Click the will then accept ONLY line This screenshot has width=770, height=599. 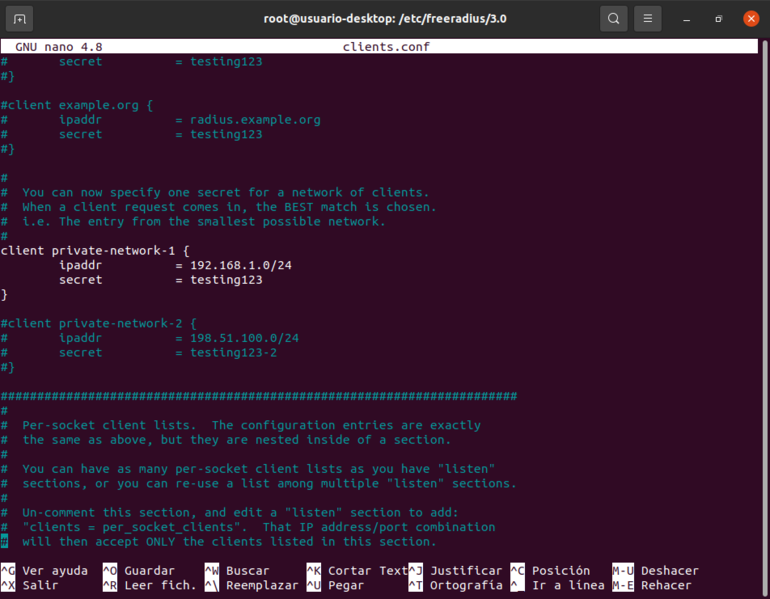tap(219, 542)
